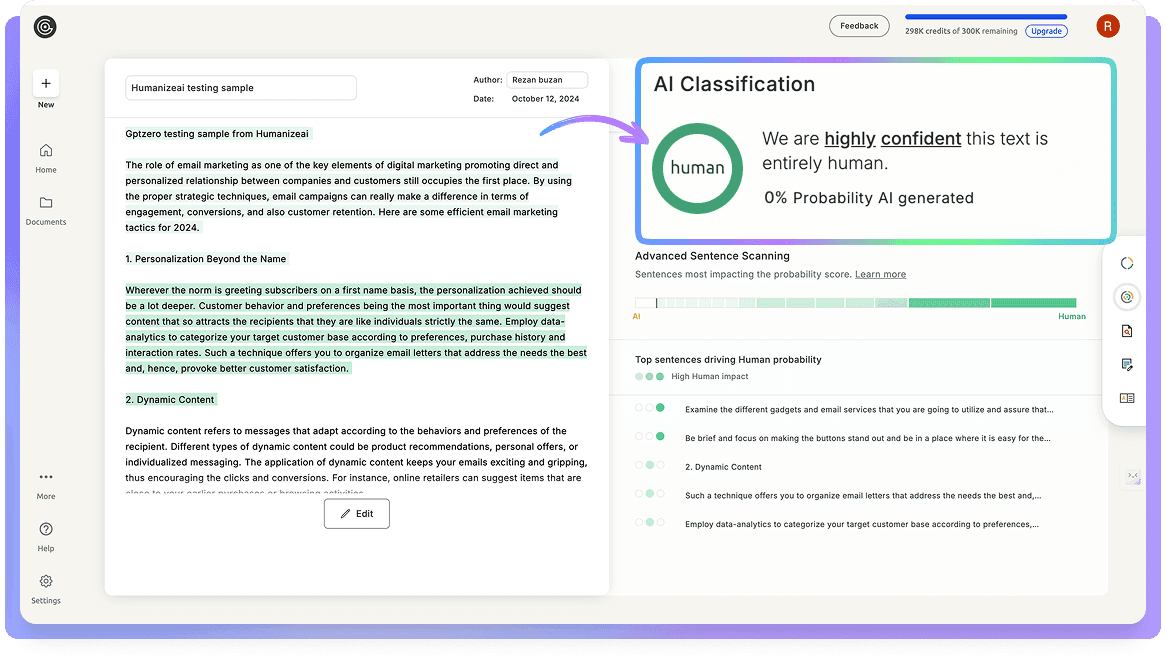
Task: Open the 'Learn more' link under Advanced Sentence Scanning
Action: tap(880, 274)
